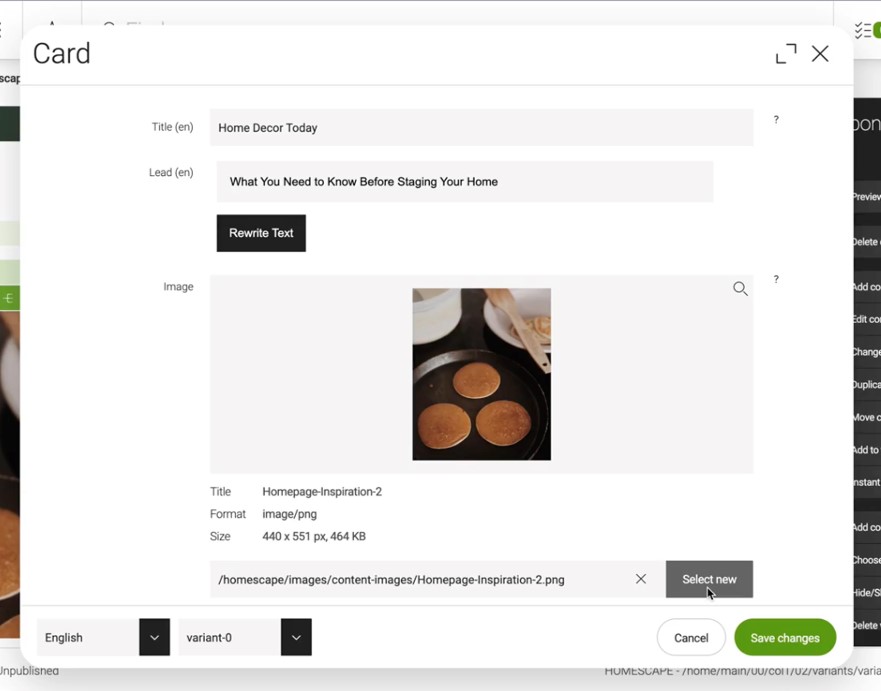The width and height of the screenshot is (881, 691).
Task: Select Preview in the right side menu
Action: click(866, 197)
